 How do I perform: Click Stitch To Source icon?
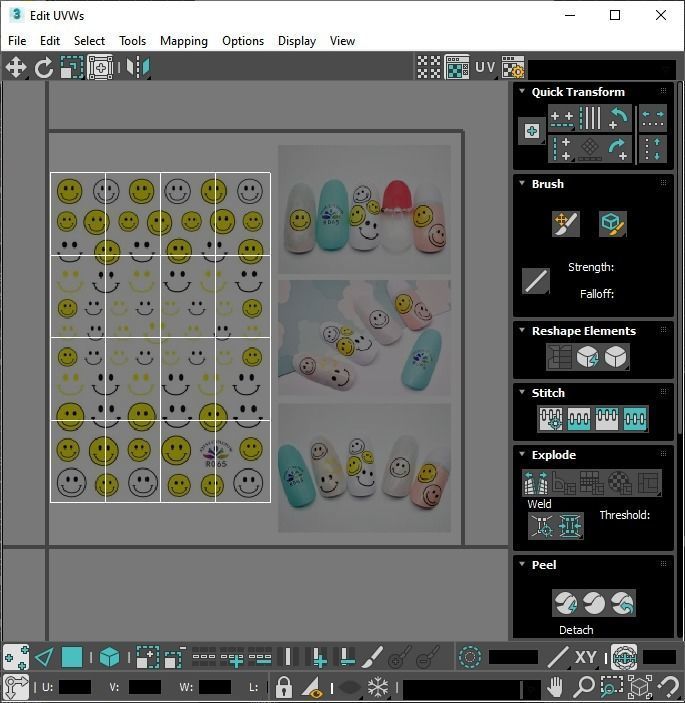tap(607, 419)
